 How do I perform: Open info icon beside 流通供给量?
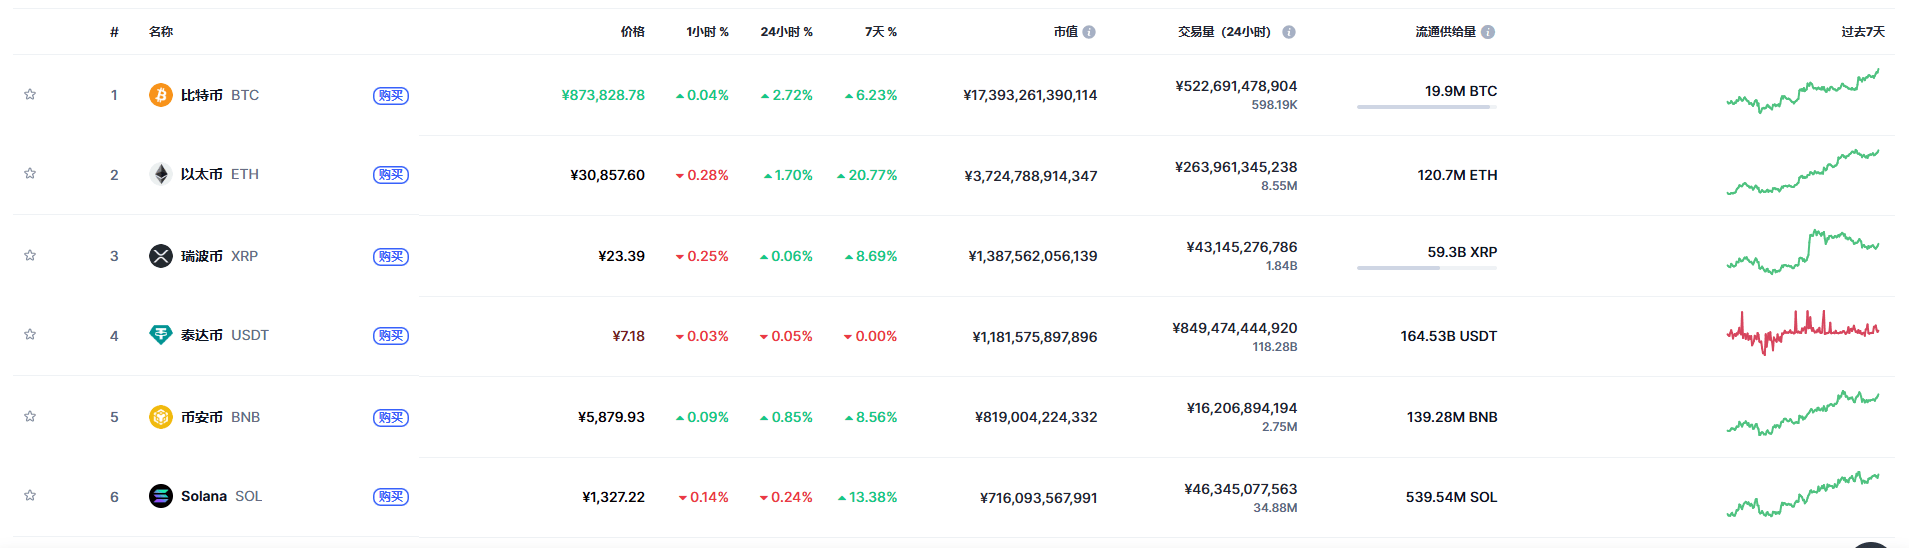tap(1488, 32)
